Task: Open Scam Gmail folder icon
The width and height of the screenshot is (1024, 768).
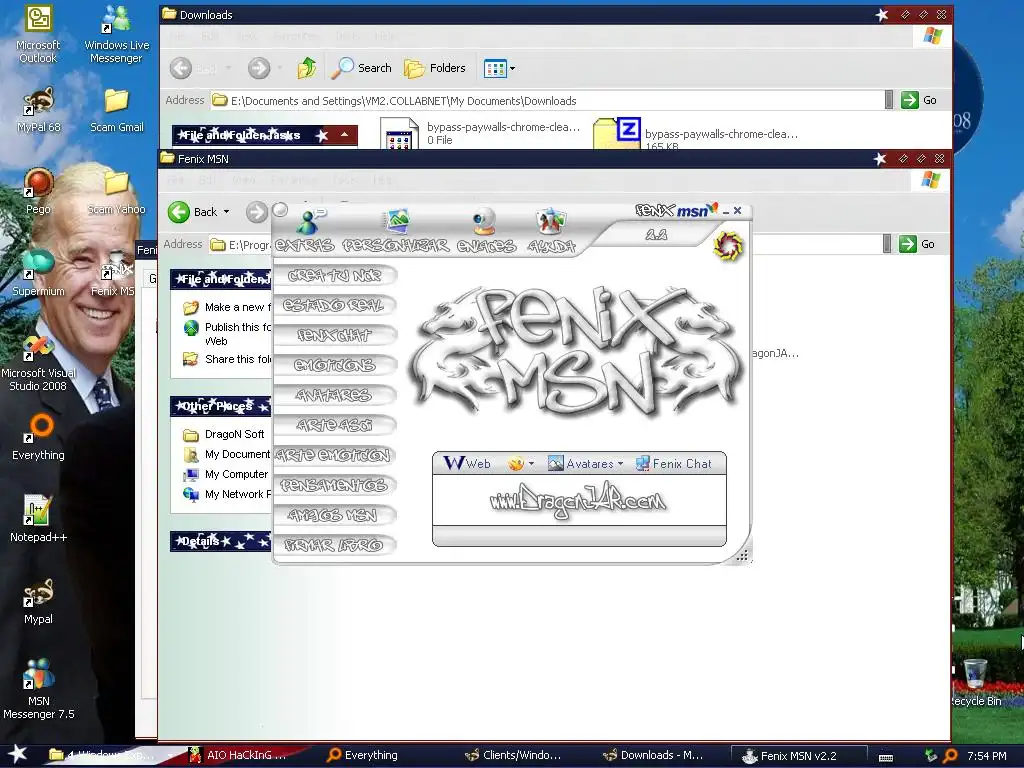Action: click(116, 110)
